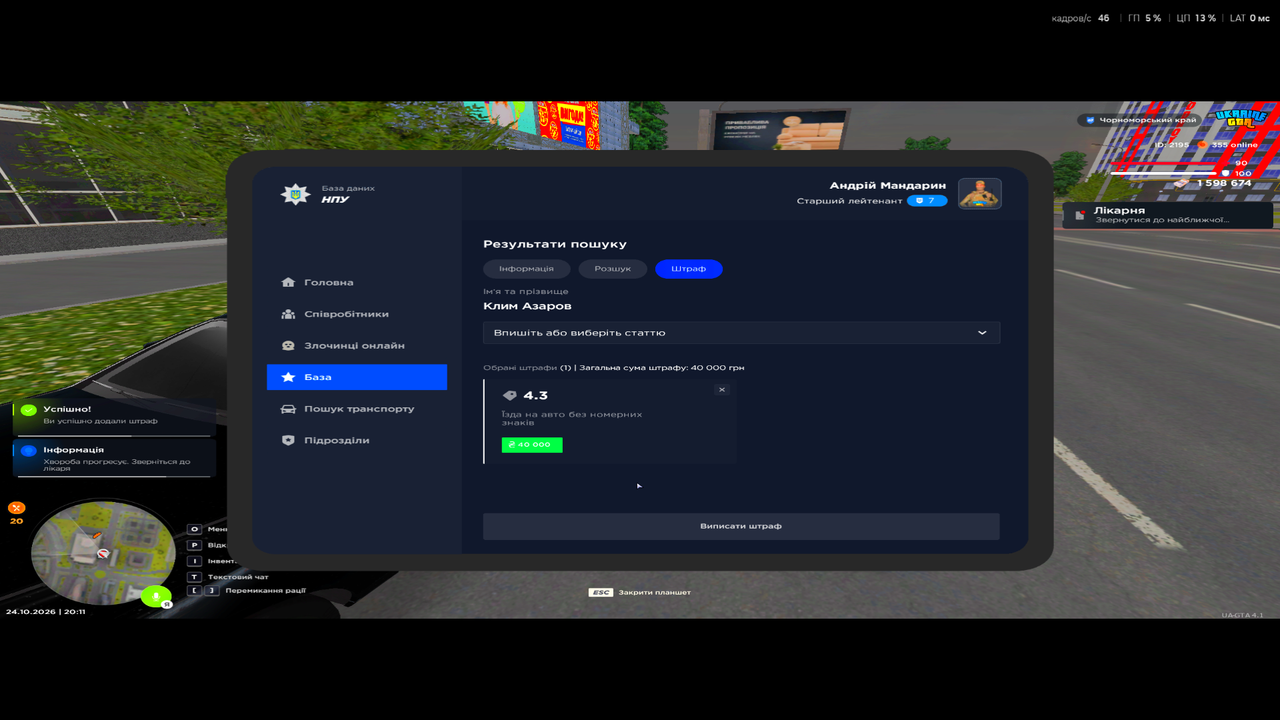Viewport: 1280px width, 720px height.
Task: Select the База sidebar item
Action: [356, 377]
